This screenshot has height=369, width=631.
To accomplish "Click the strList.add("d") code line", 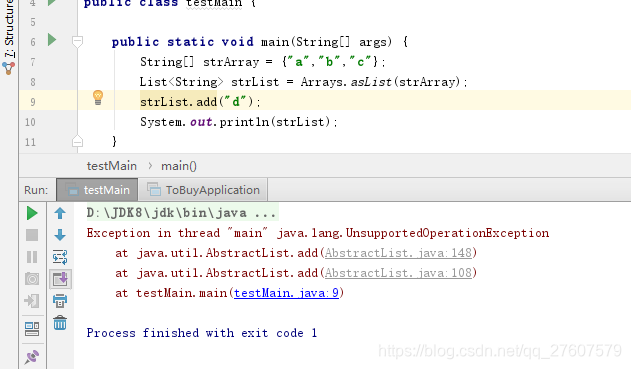I will click(200, 102).
